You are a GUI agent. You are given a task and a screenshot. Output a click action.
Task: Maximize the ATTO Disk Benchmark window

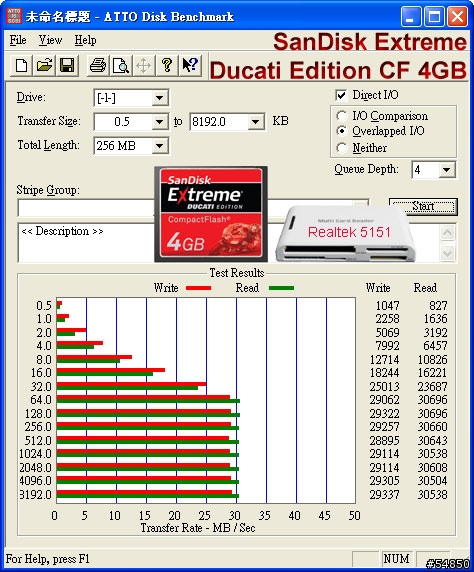coord(434,17)
